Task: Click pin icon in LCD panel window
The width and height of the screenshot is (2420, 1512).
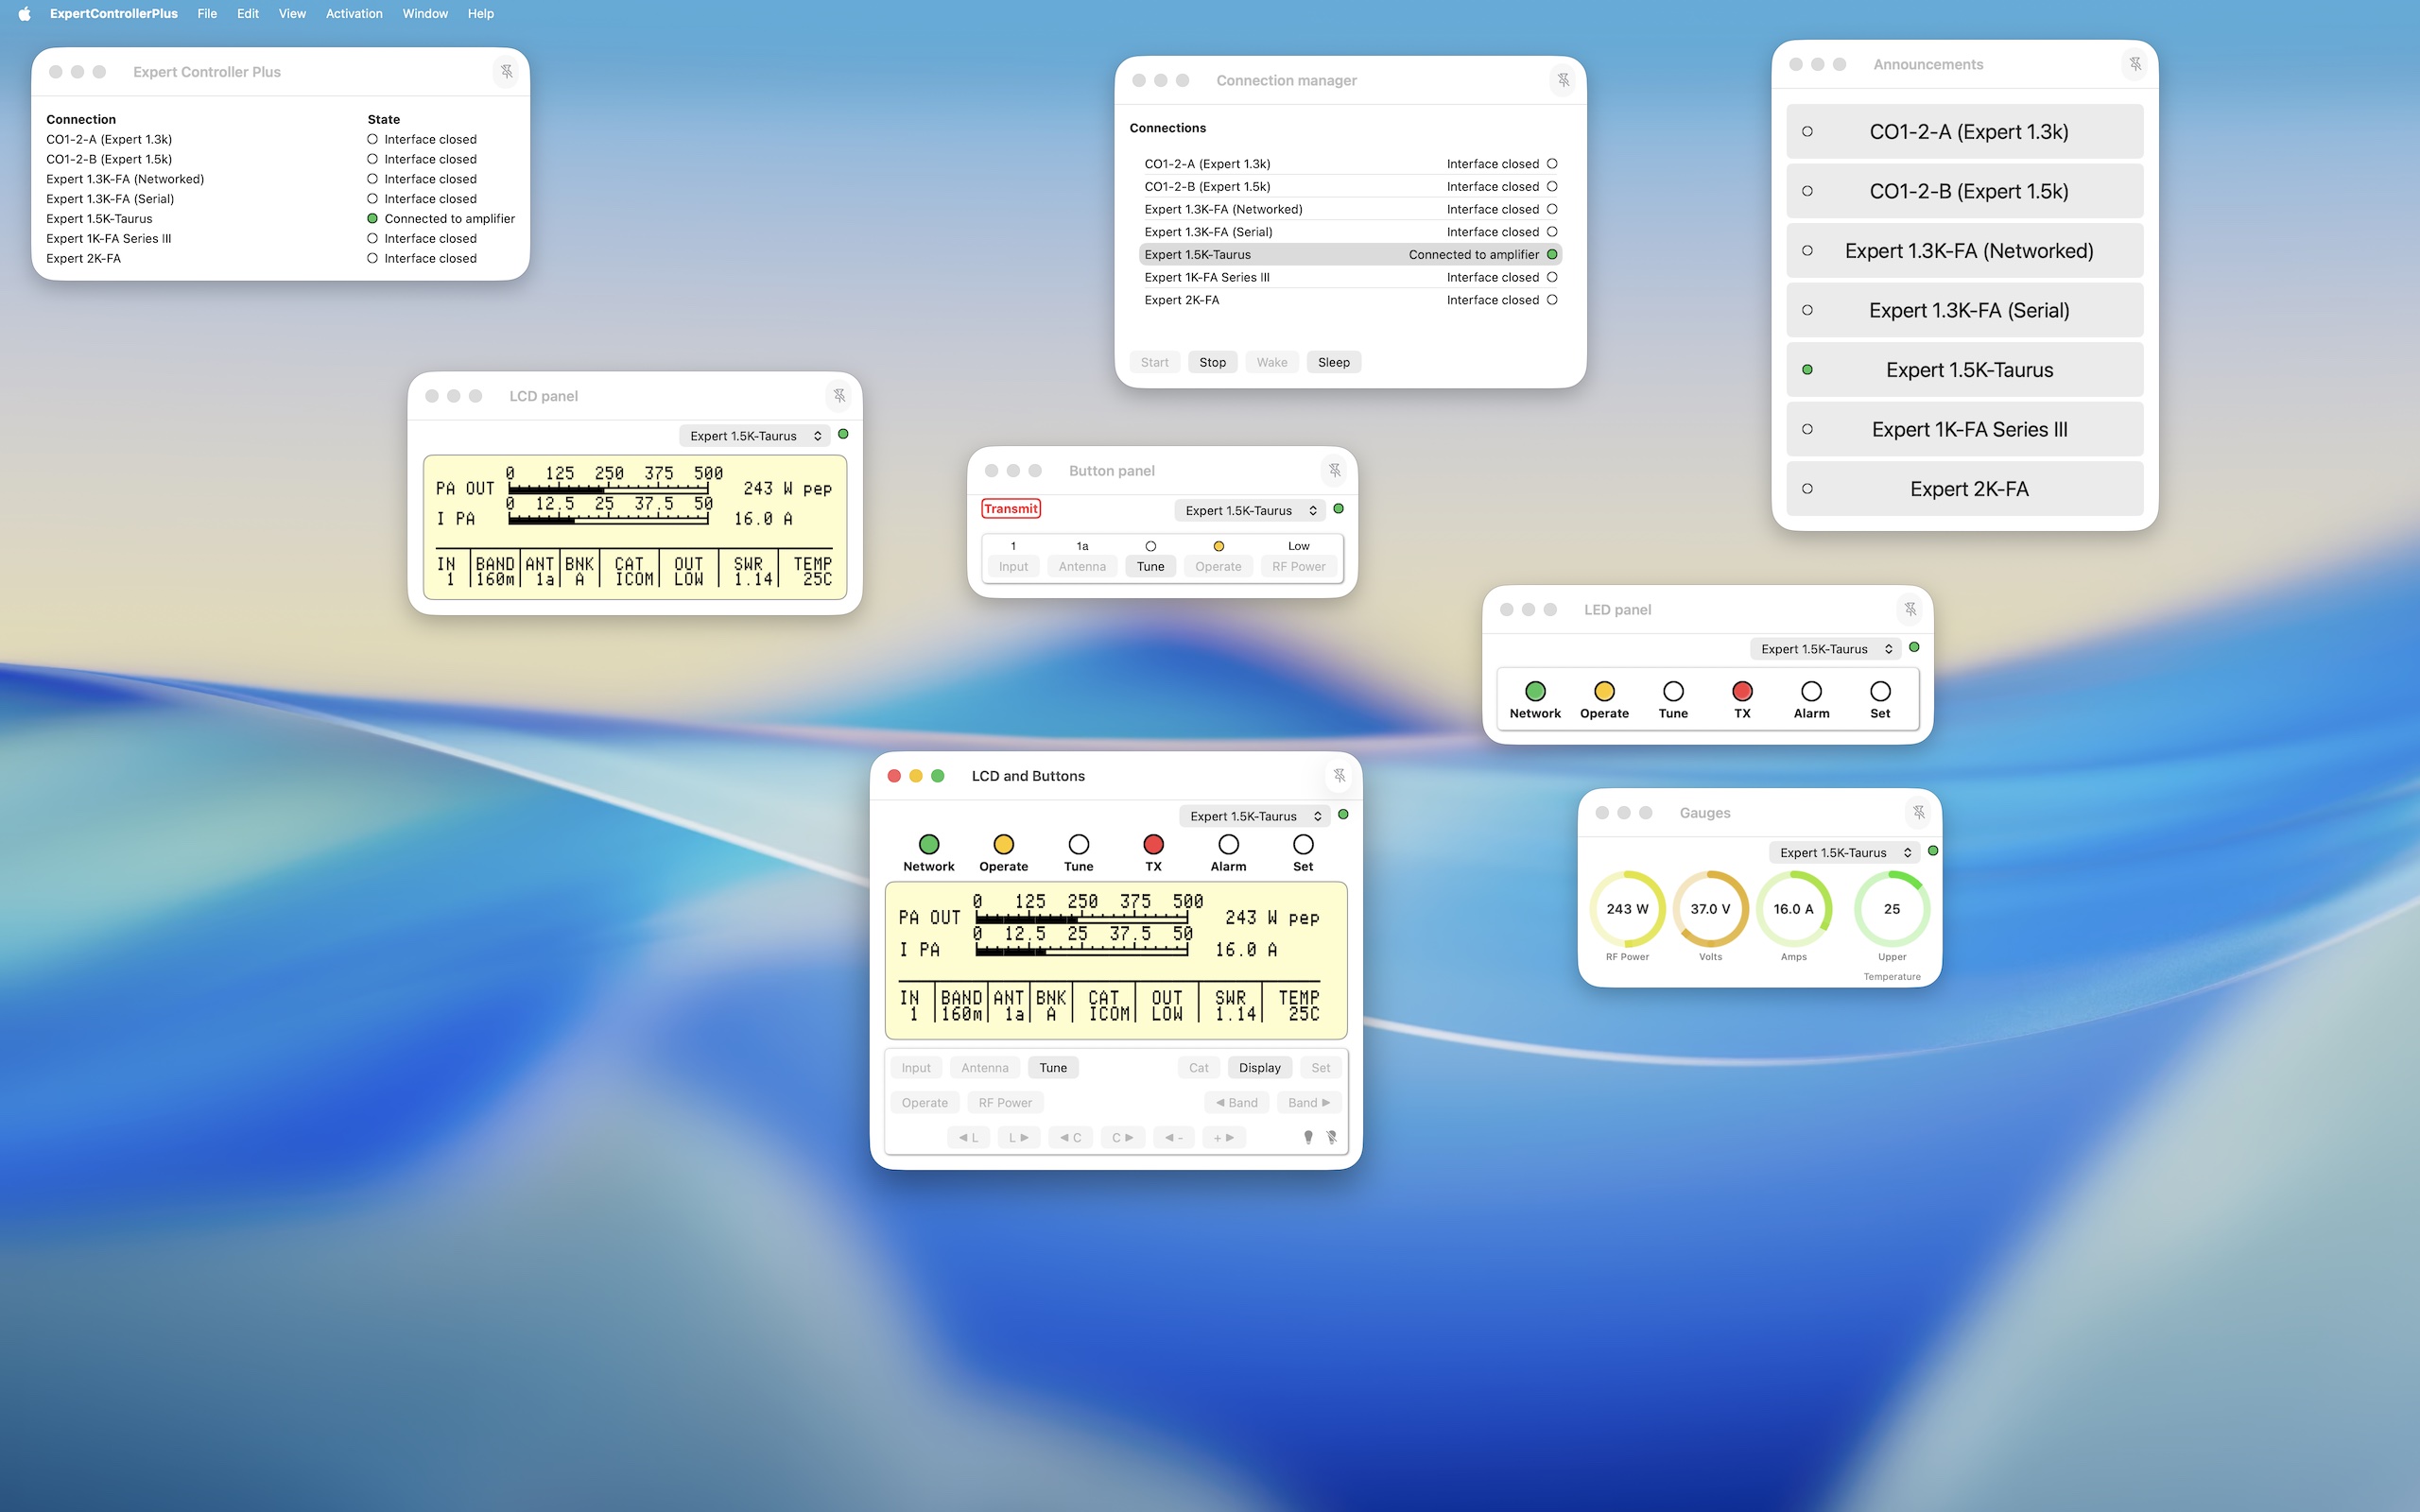Action: tap(840, 396)
